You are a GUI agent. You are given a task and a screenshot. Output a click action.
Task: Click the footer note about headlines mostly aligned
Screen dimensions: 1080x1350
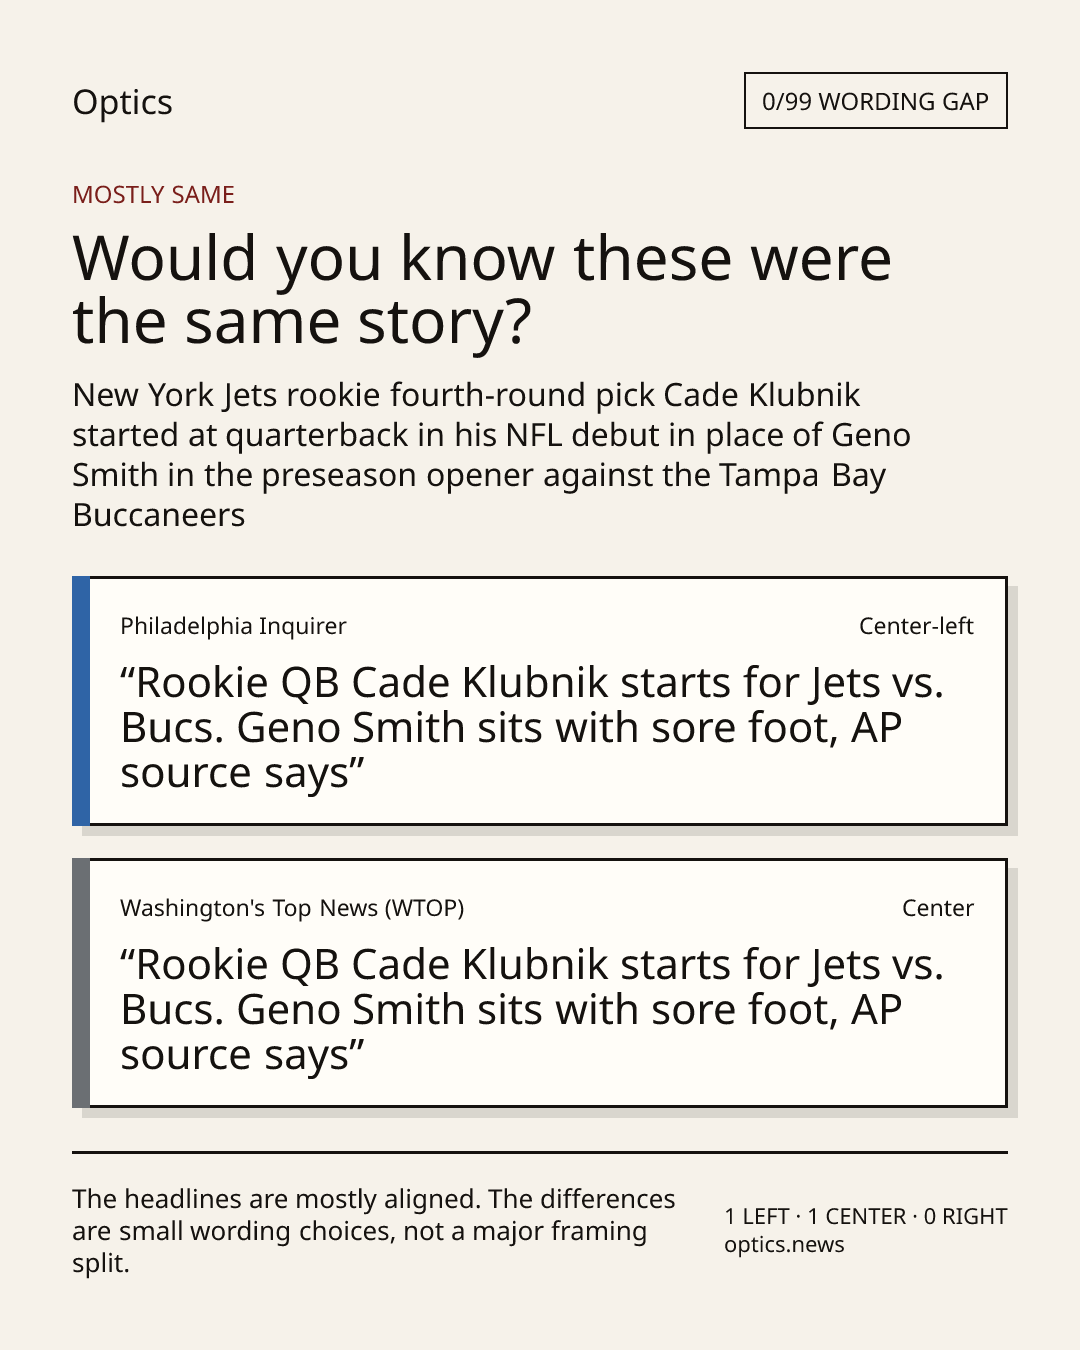click(374, 1231)
